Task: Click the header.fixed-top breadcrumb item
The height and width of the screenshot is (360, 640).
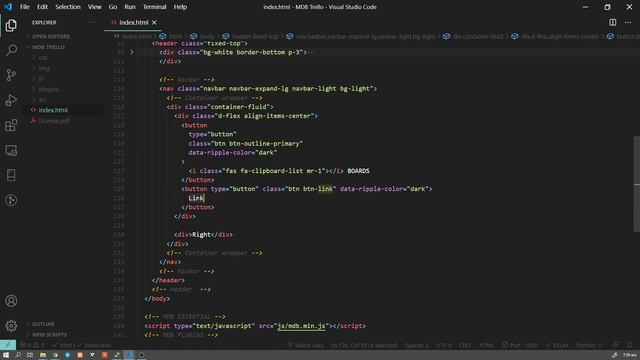Action: [251, 36]
